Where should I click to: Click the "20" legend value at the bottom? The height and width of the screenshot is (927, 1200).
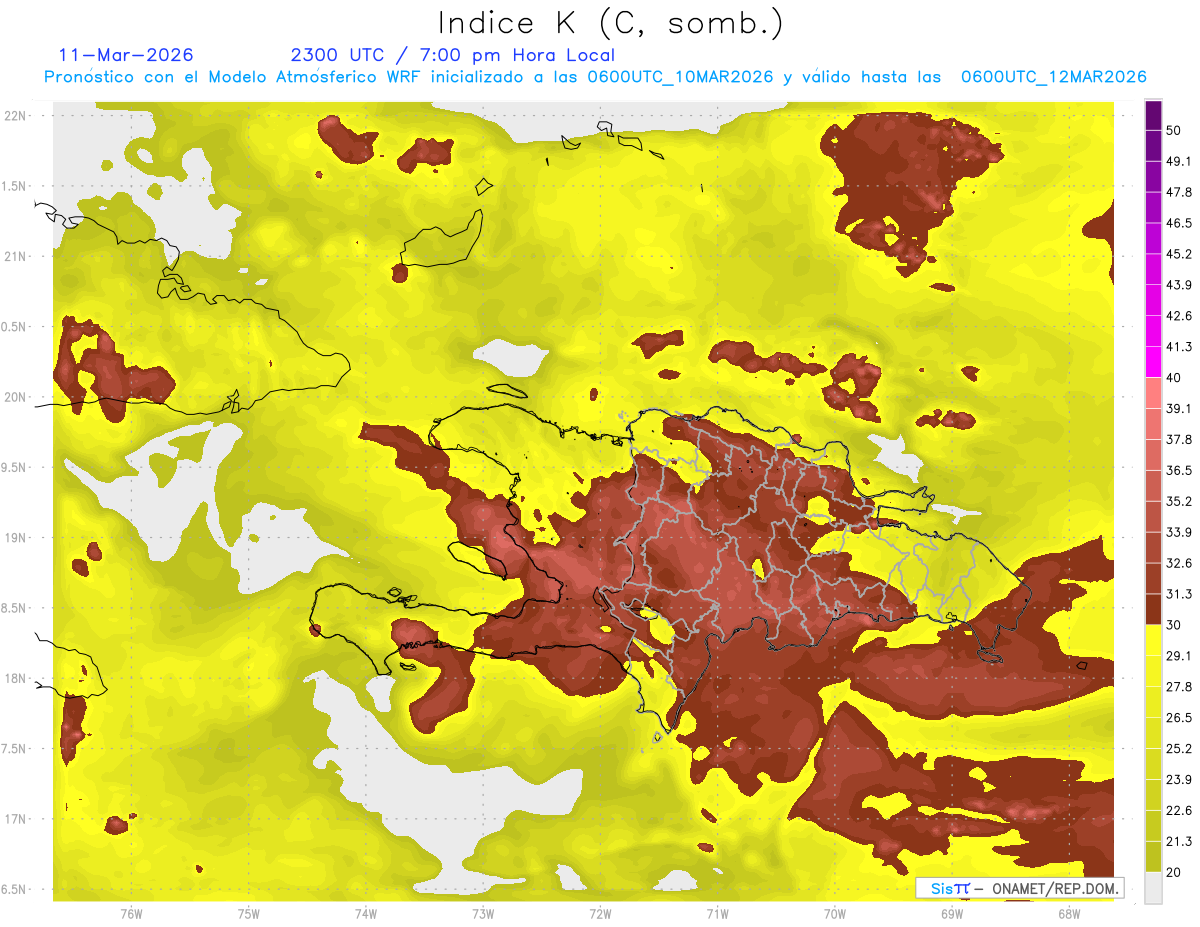click(1175, 873)
